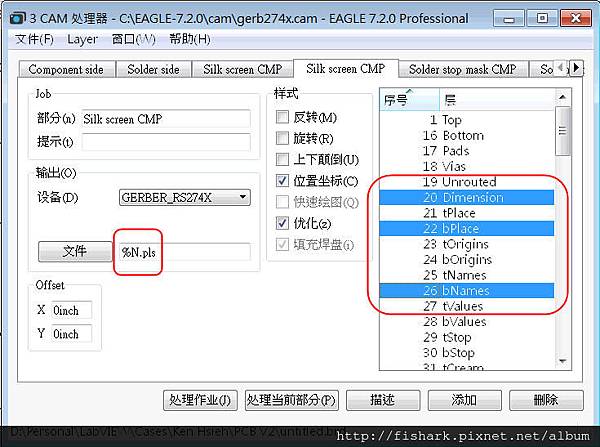Click the 处理当前部分(P) button

pos(291,400)
